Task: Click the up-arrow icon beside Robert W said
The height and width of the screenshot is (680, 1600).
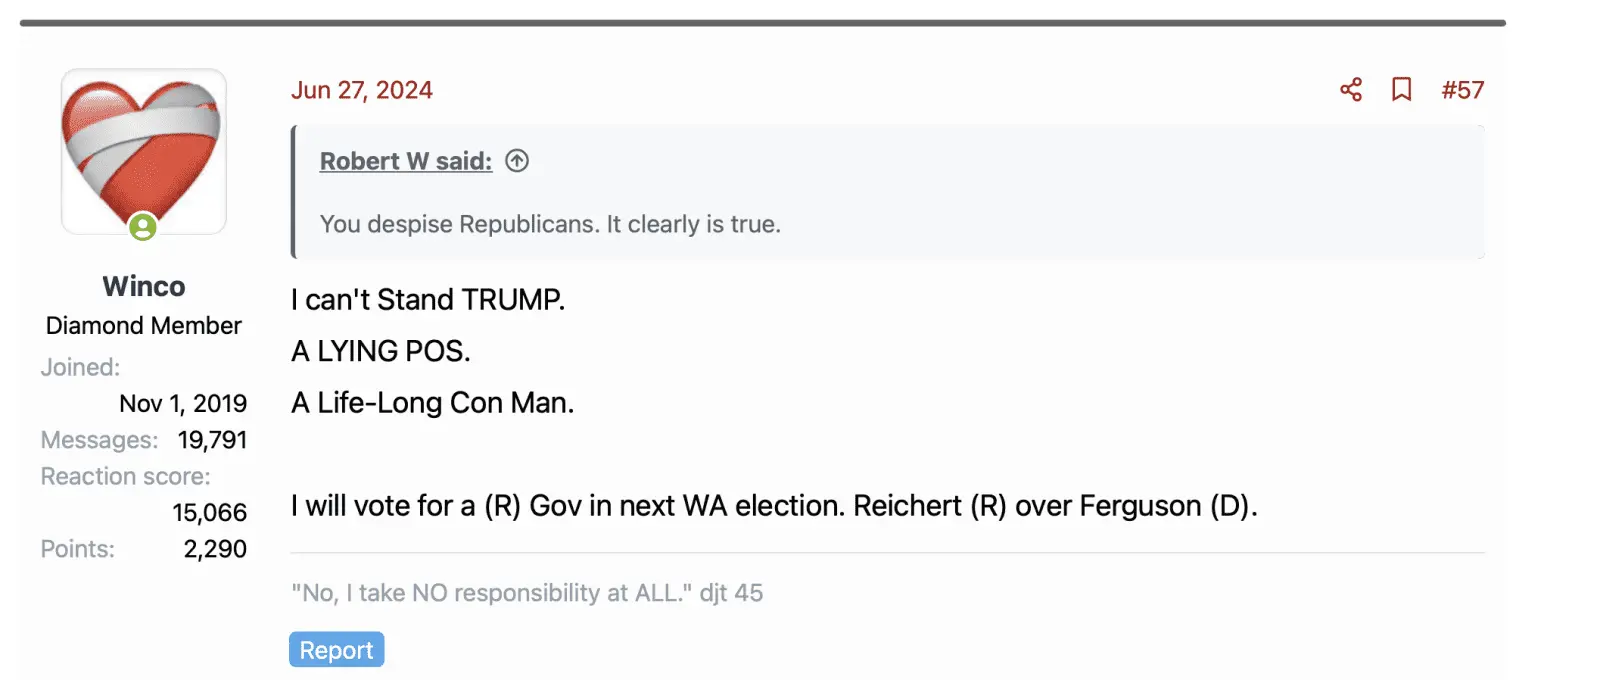Action: [517, 161]
